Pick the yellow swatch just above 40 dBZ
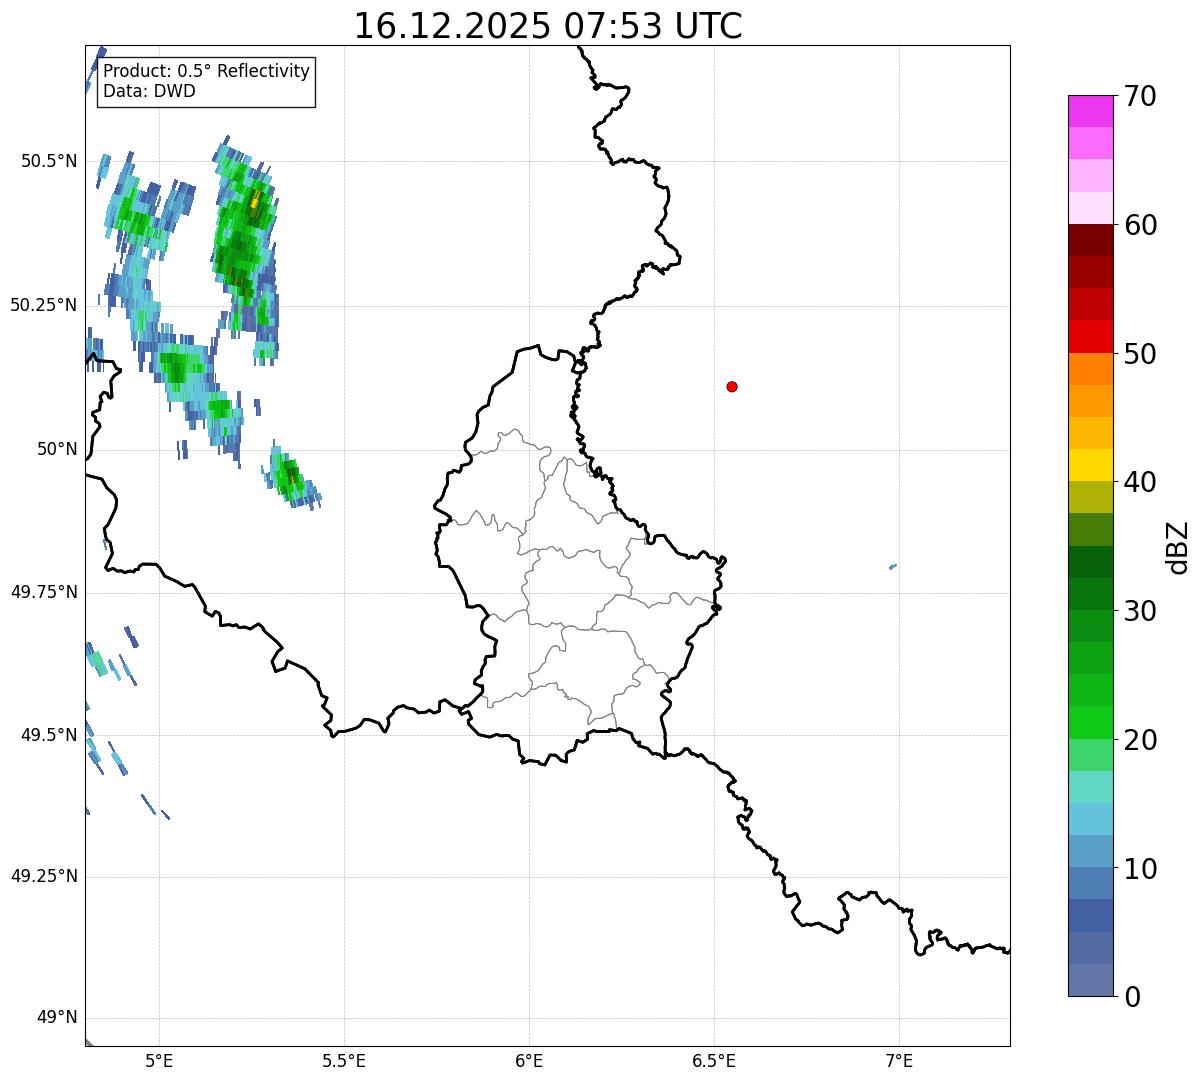The width and height of the screenshot is (1202, 1081). (1090, 466)
